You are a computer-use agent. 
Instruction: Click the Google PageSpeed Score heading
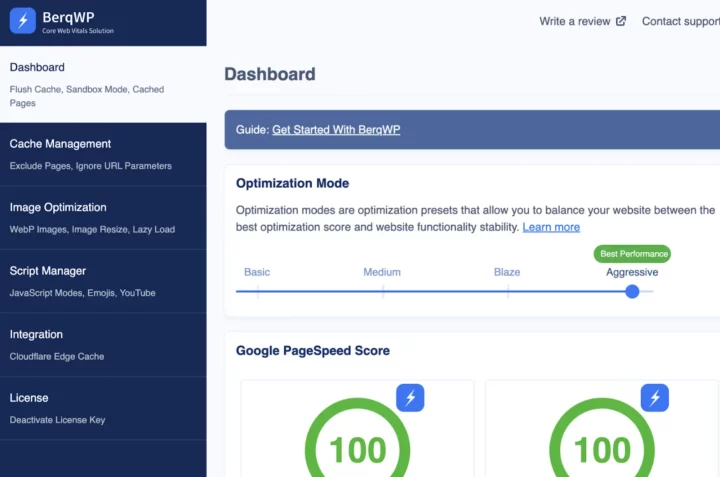(x=313, y=351)
